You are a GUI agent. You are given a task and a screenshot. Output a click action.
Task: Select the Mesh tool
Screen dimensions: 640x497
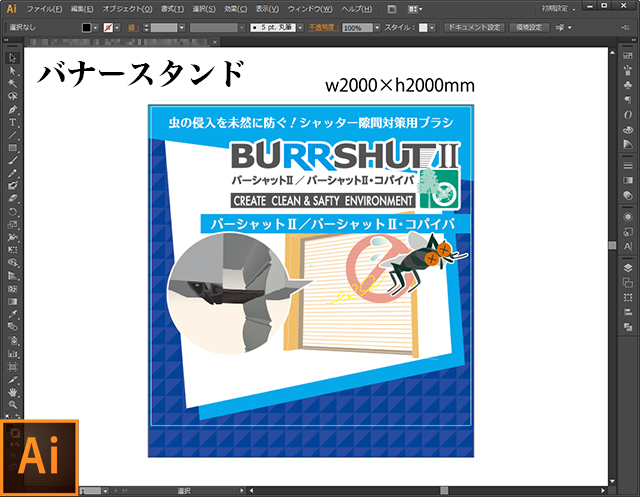(x=12, y=288)
